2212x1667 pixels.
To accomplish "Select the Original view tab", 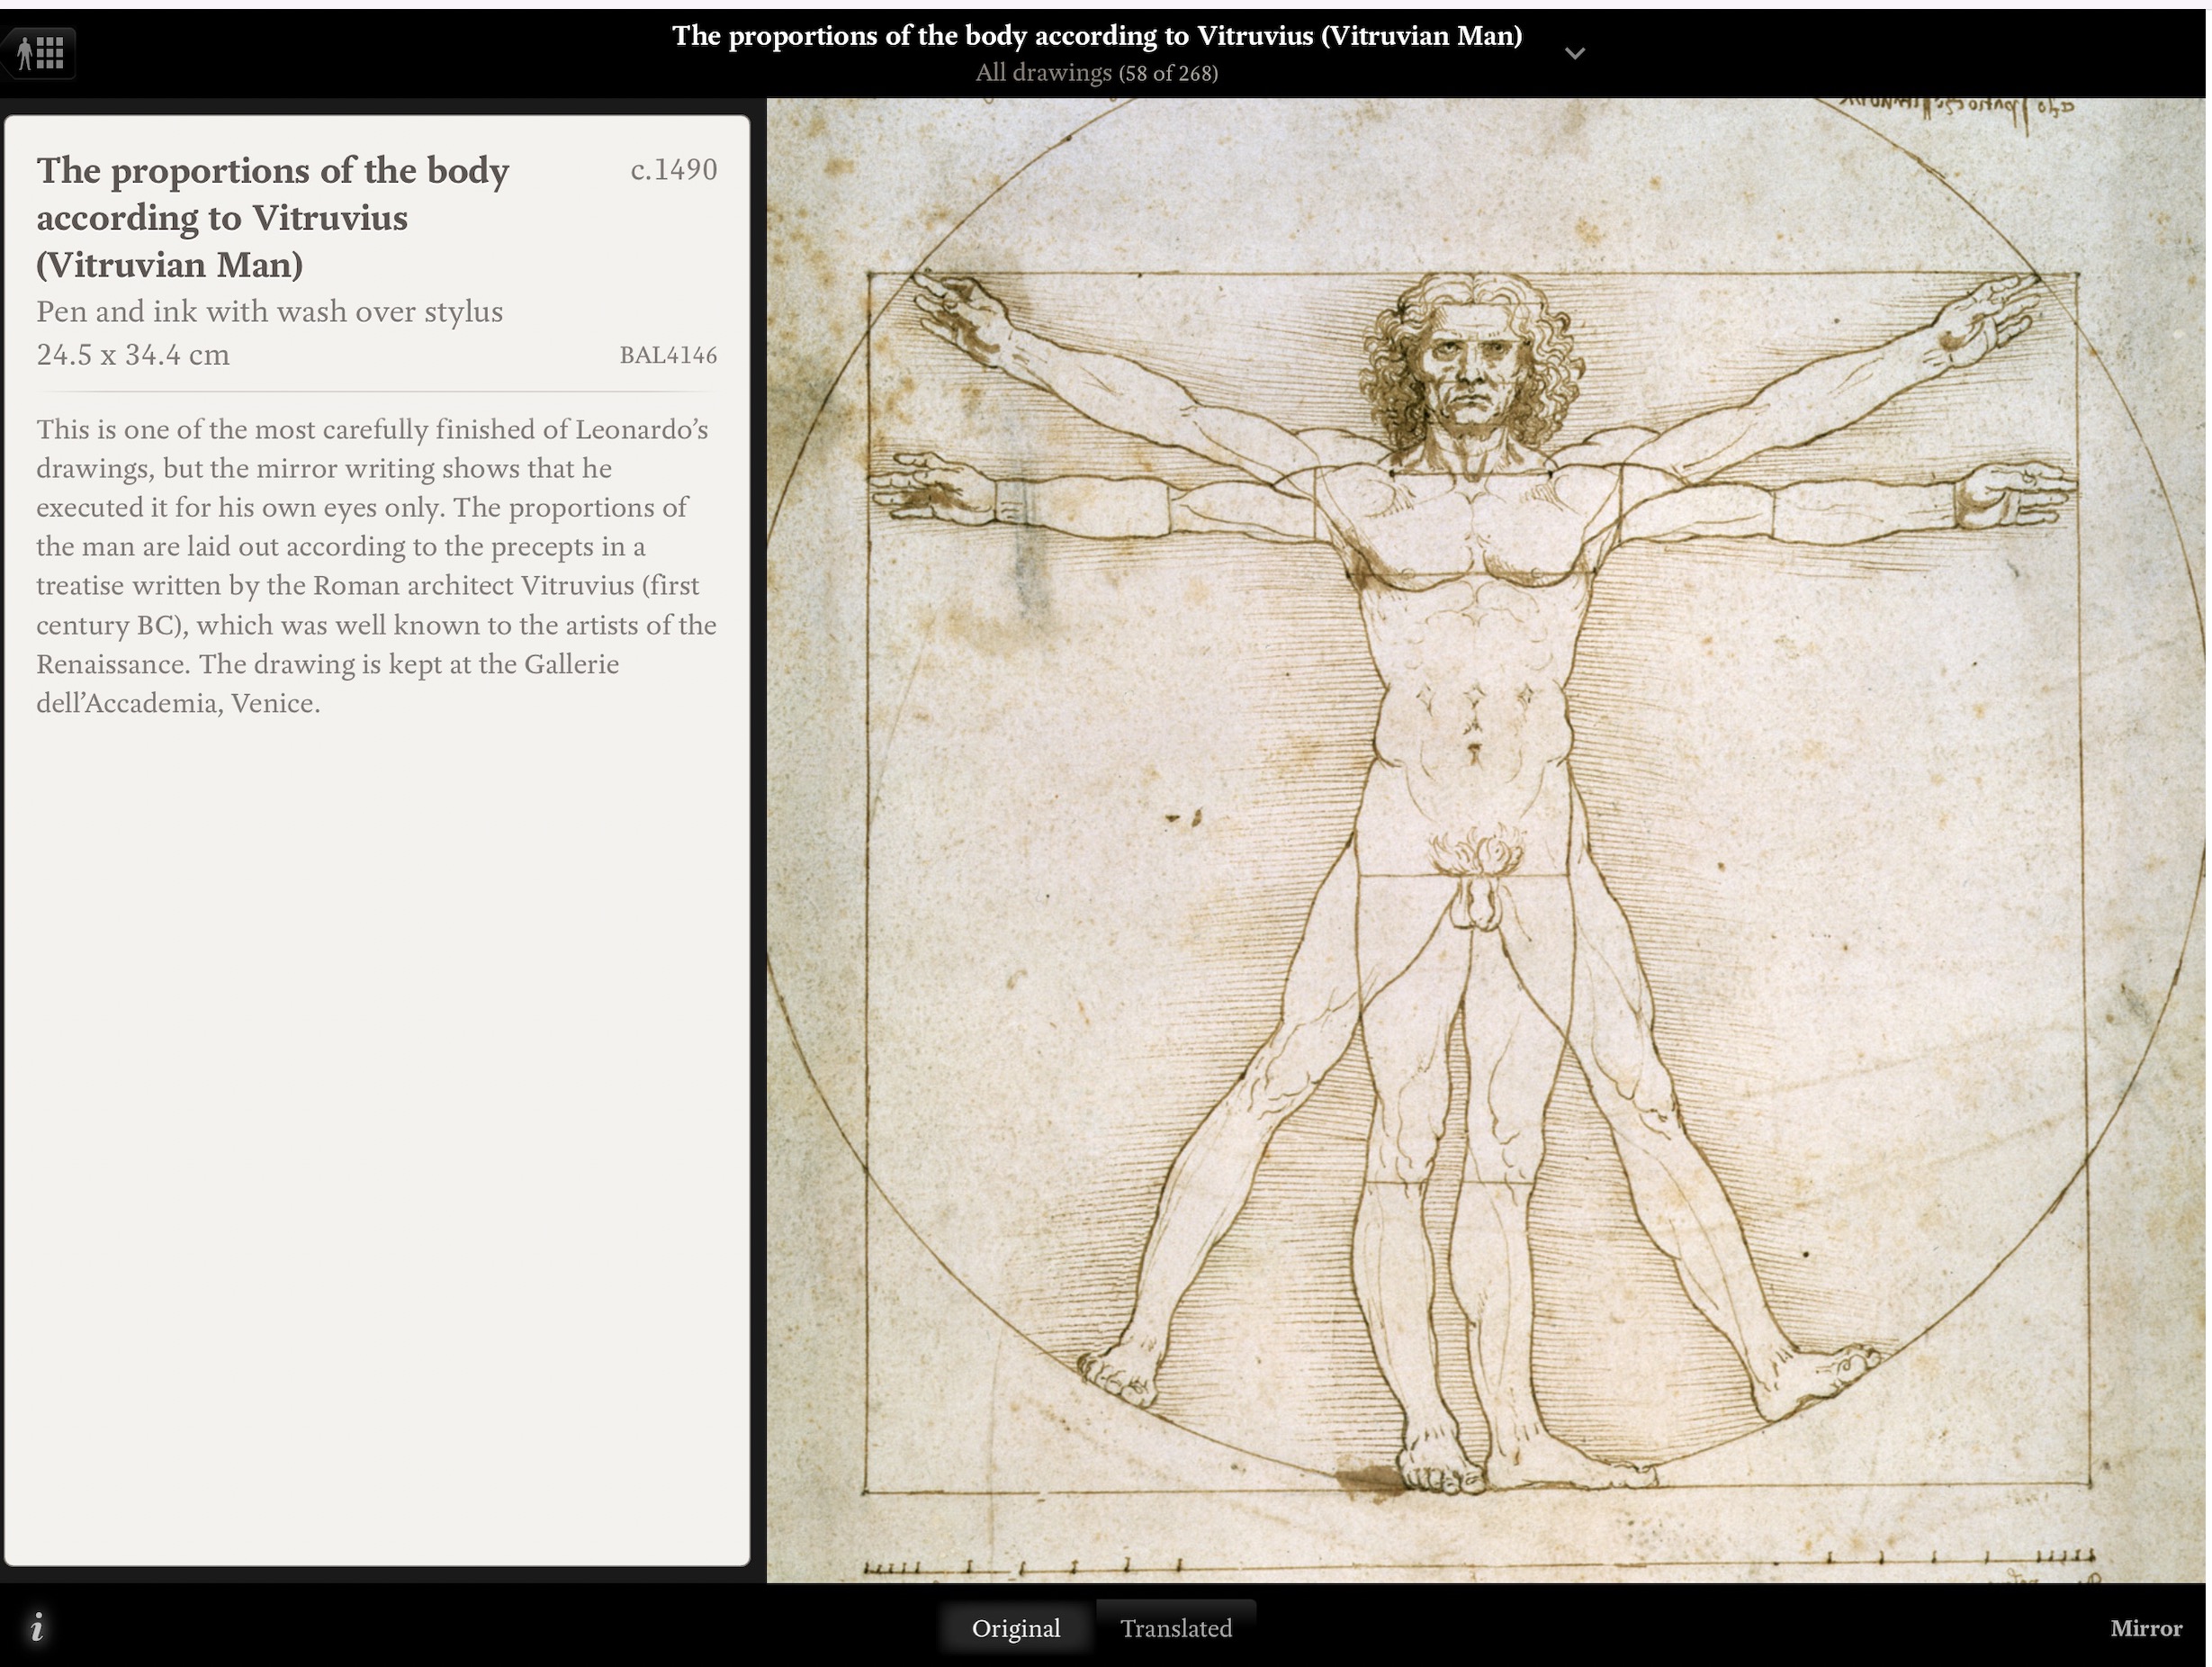I will click(1016, 1628).
